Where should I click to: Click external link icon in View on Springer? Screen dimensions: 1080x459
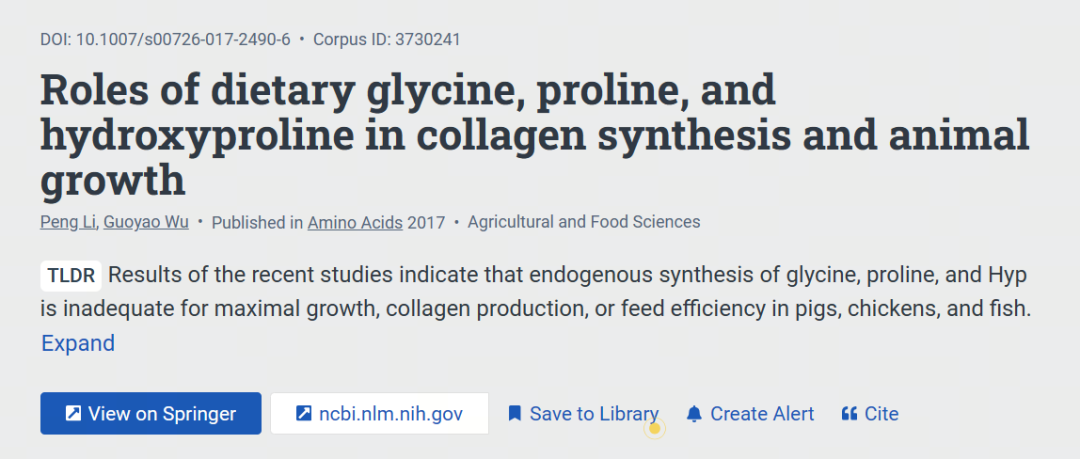coord(73,414)
